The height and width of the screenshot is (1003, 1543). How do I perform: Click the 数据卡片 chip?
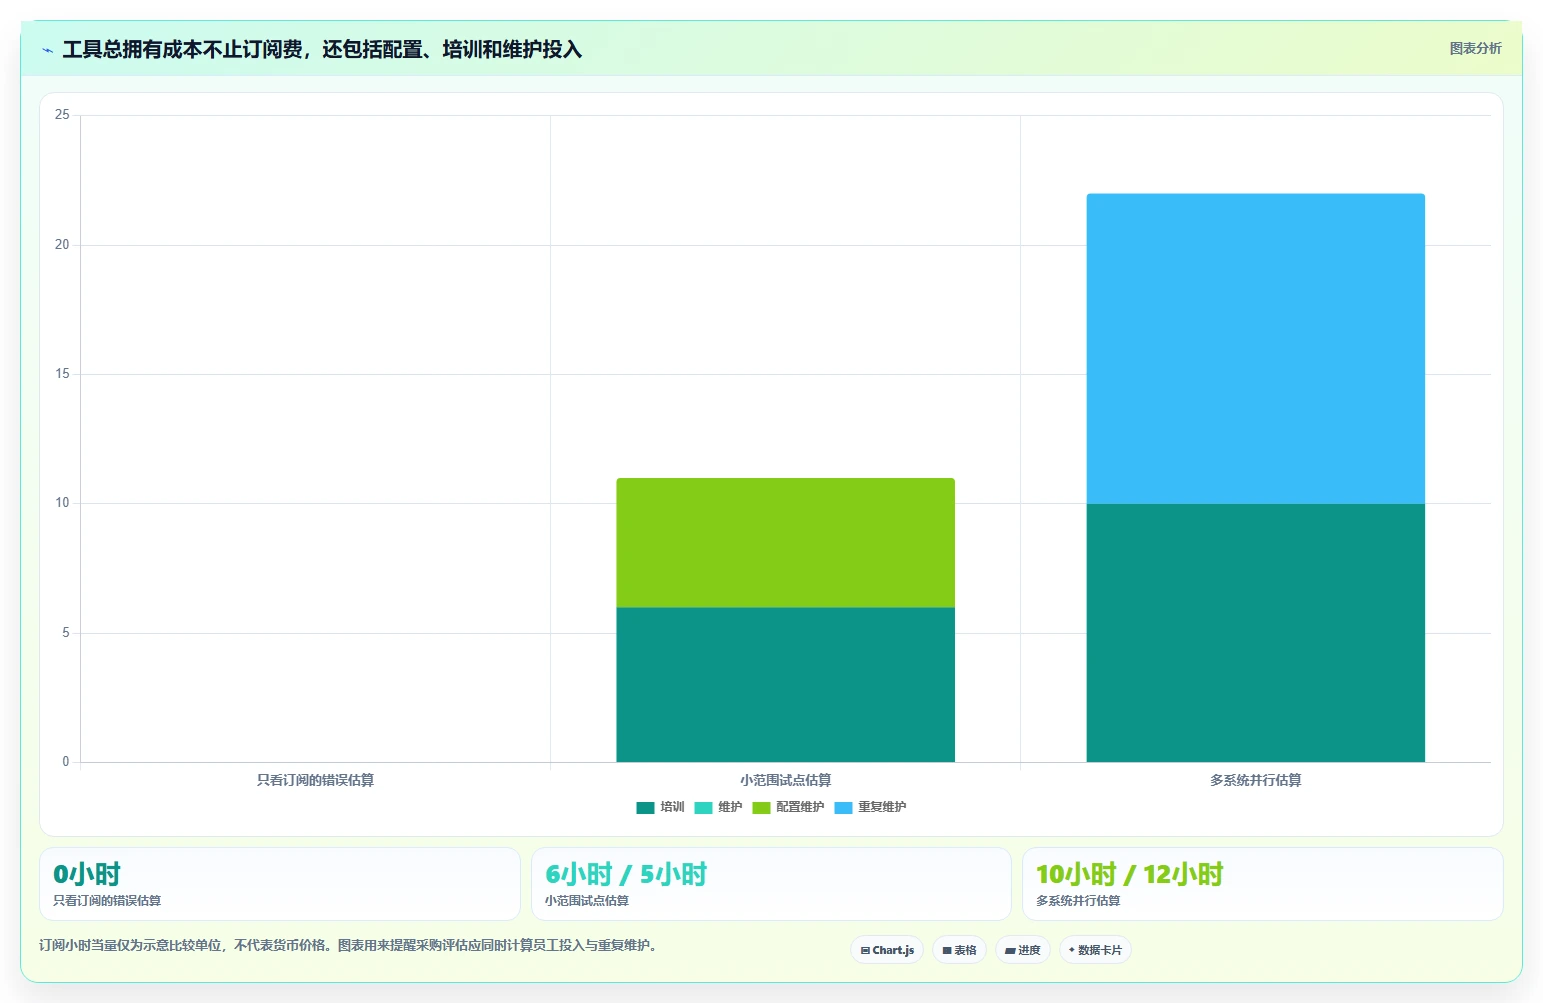[1095, 950]
